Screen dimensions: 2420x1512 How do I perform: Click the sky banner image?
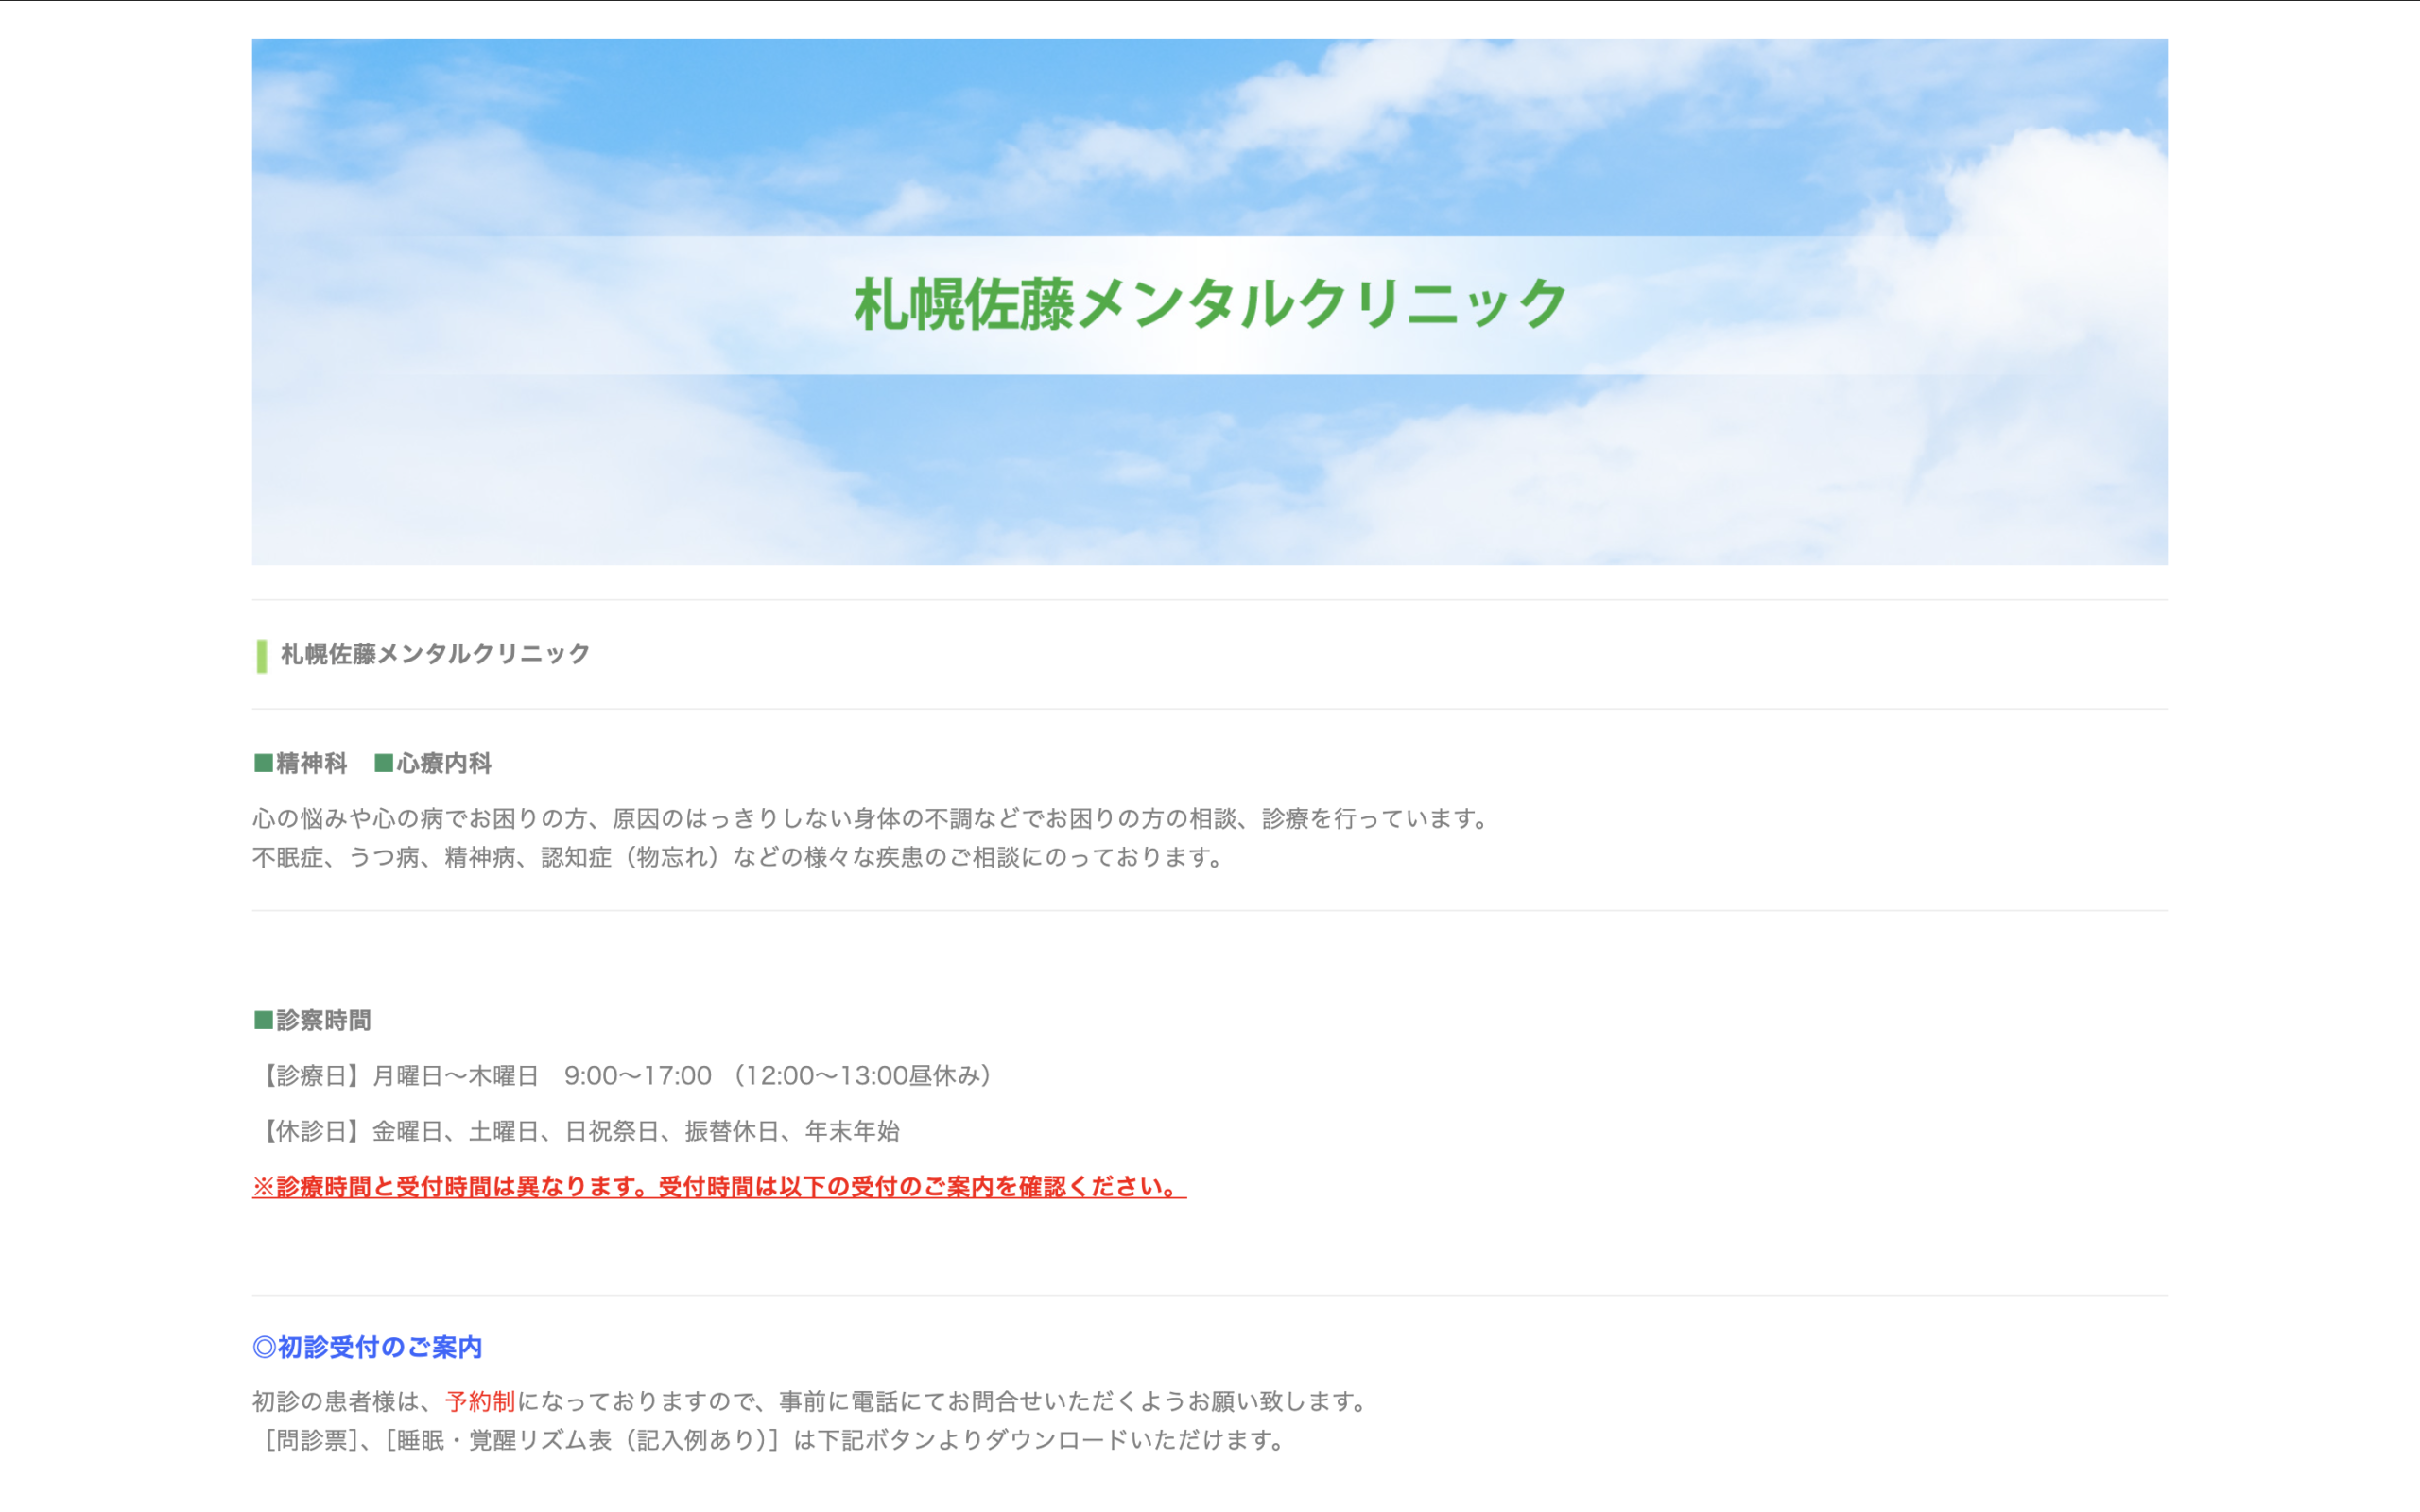click(1208, 470)
